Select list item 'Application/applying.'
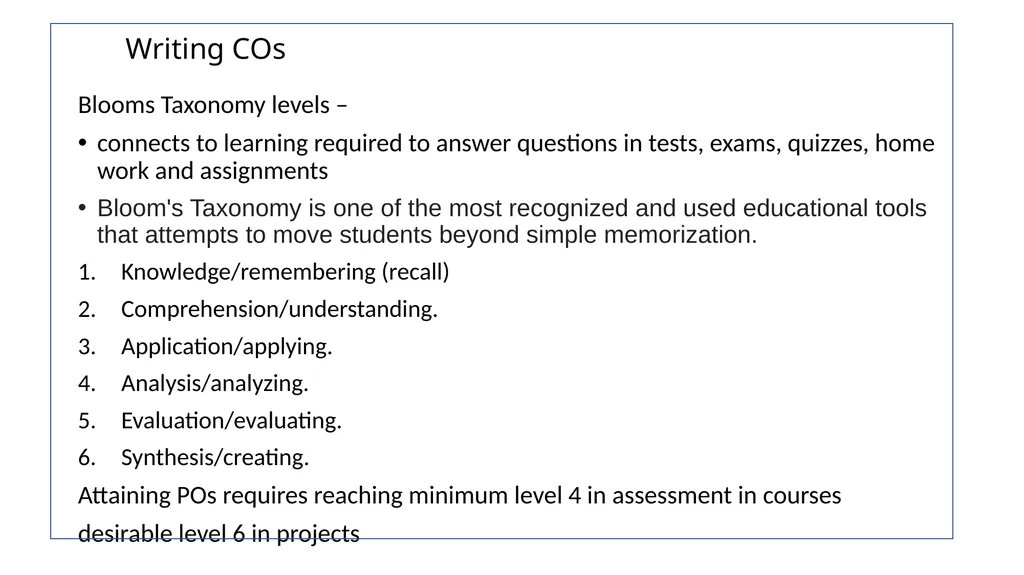This screenshot has height=575, width=1024. coord(226,346)
